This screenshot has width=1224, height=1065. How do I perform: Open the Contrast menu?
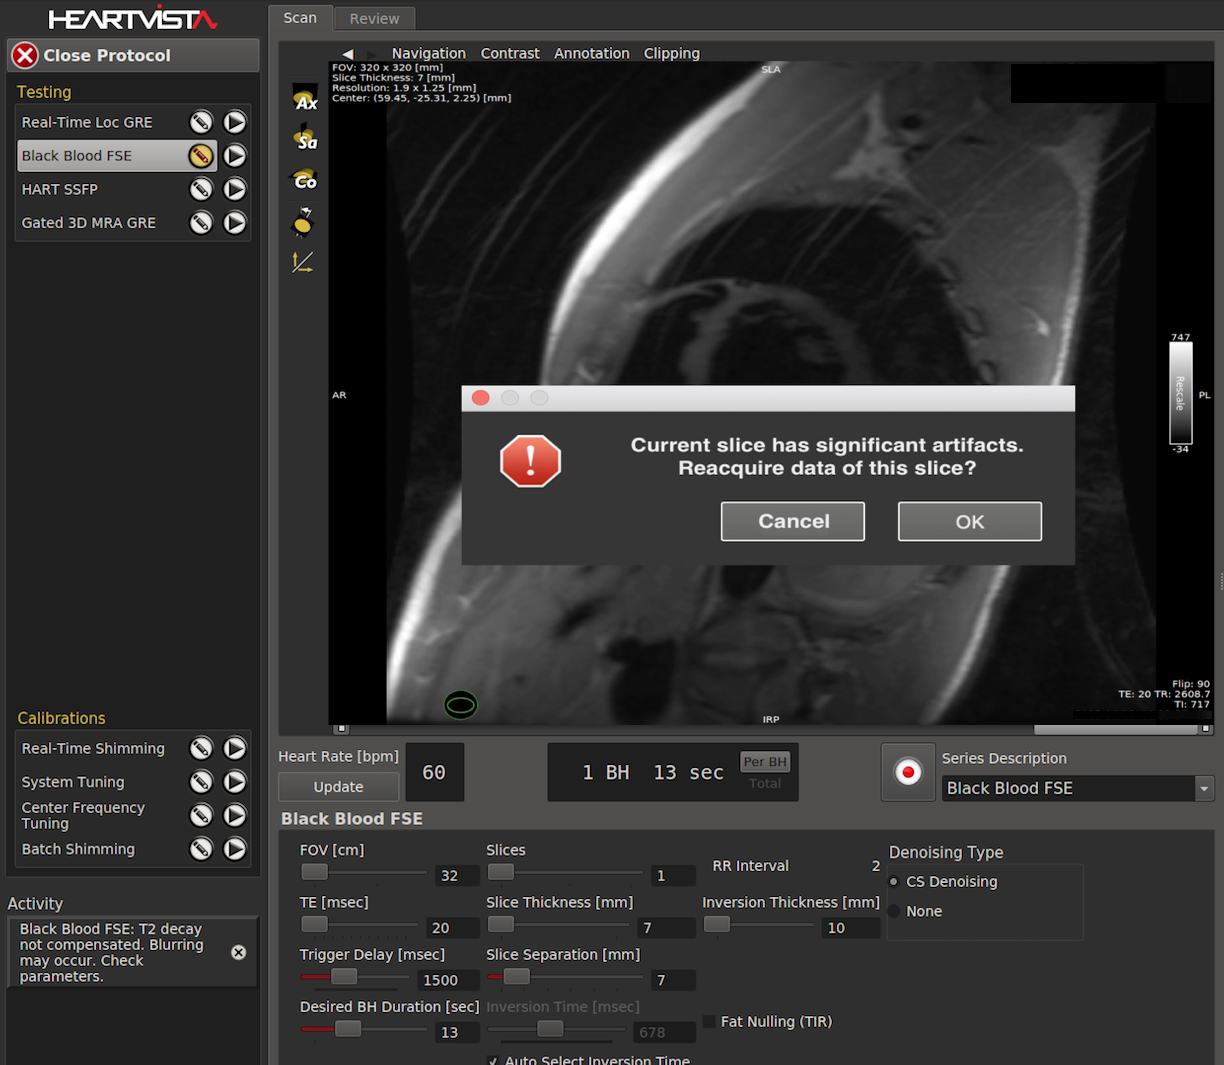tap(509, 53)
